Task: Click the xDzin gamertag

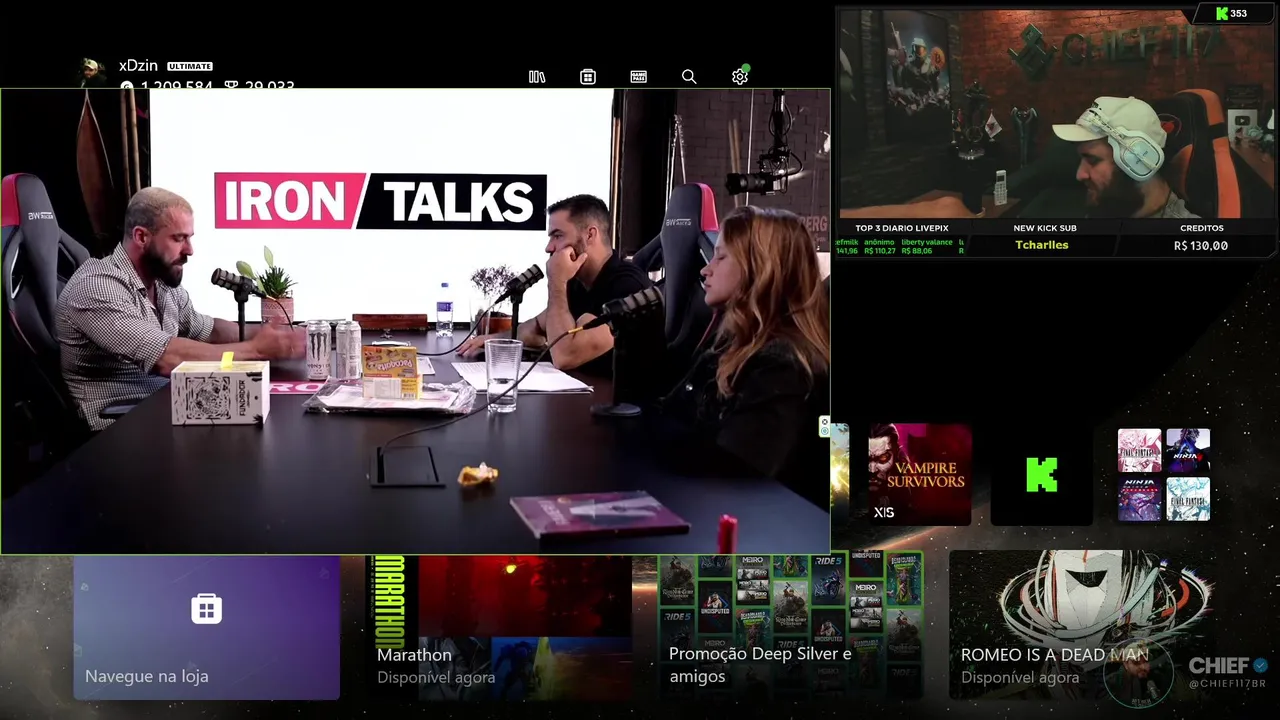Action: (x=138, y=66)
